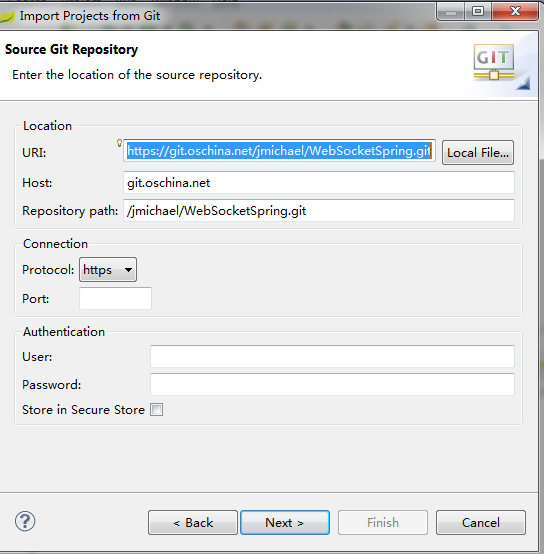Open the Local File... browser
The width and height of the screenshot is (544, 554).
(x=478, y=153)
